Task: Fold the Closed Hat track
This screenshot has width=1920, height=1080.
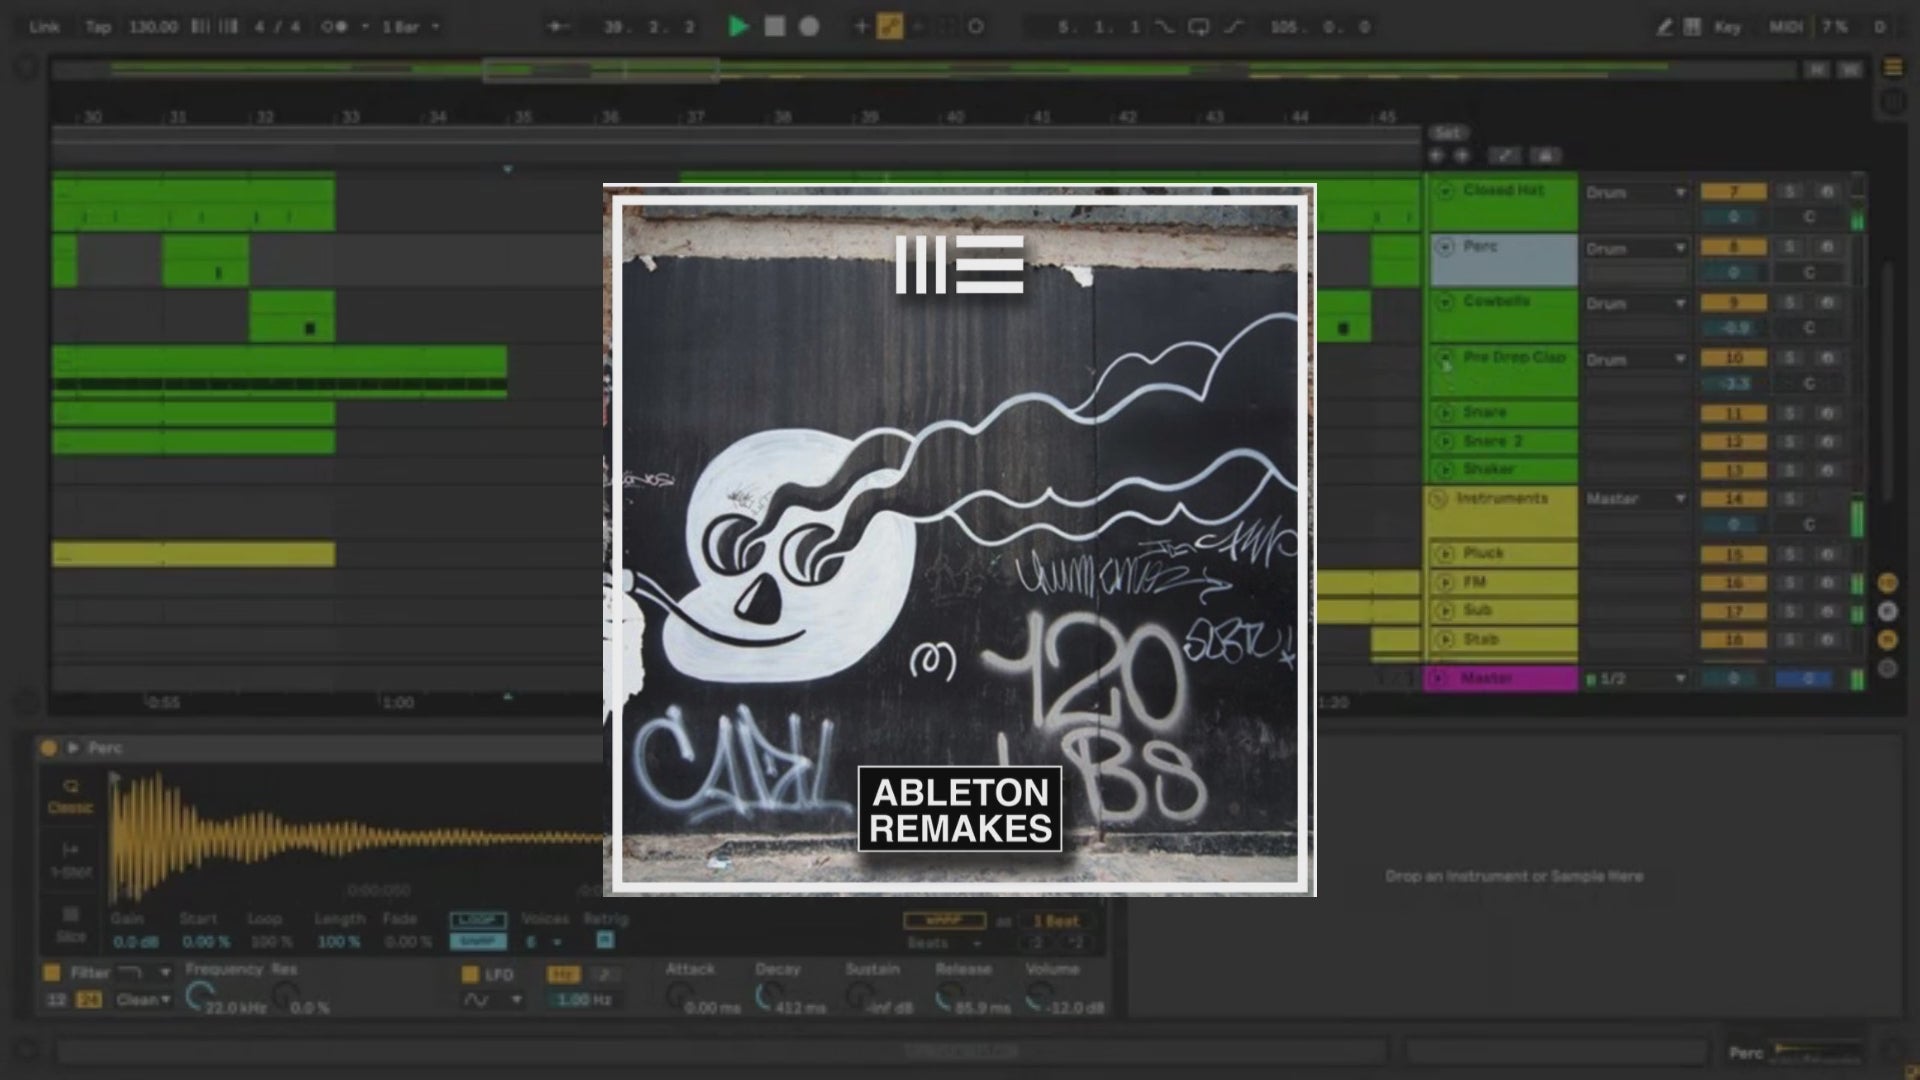Action: (1444, 191)
